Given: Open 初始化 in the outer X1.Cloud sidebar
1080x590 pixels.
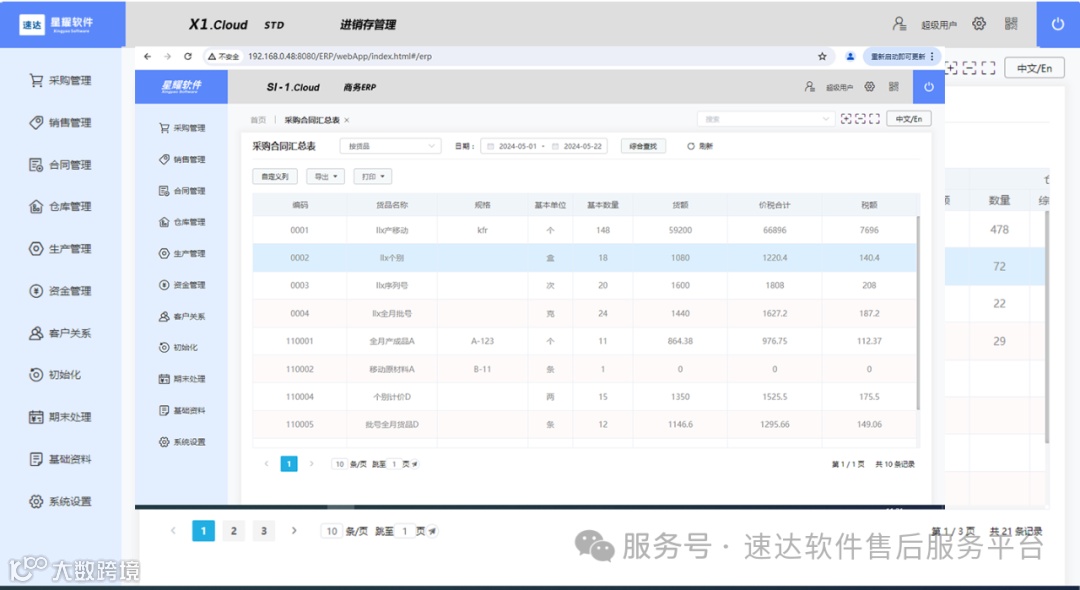Looking at the screenshot, I should (x=55, y=375).
